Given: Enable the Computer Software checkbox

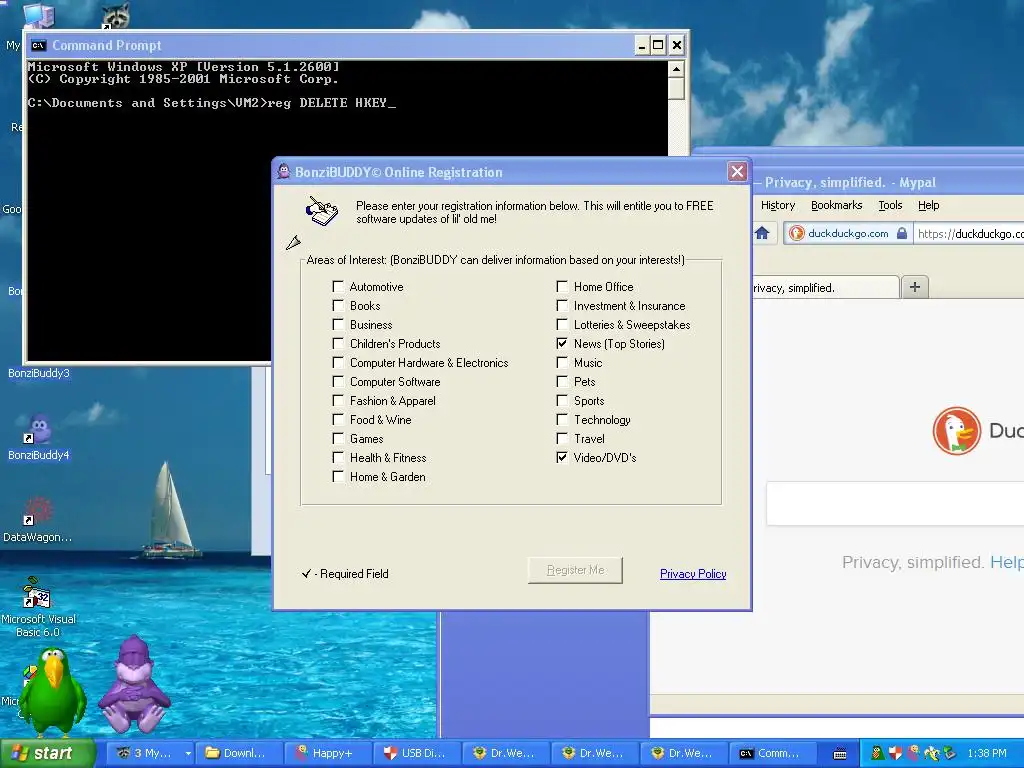Looking at the screenshot, I should tap(338, 381).
